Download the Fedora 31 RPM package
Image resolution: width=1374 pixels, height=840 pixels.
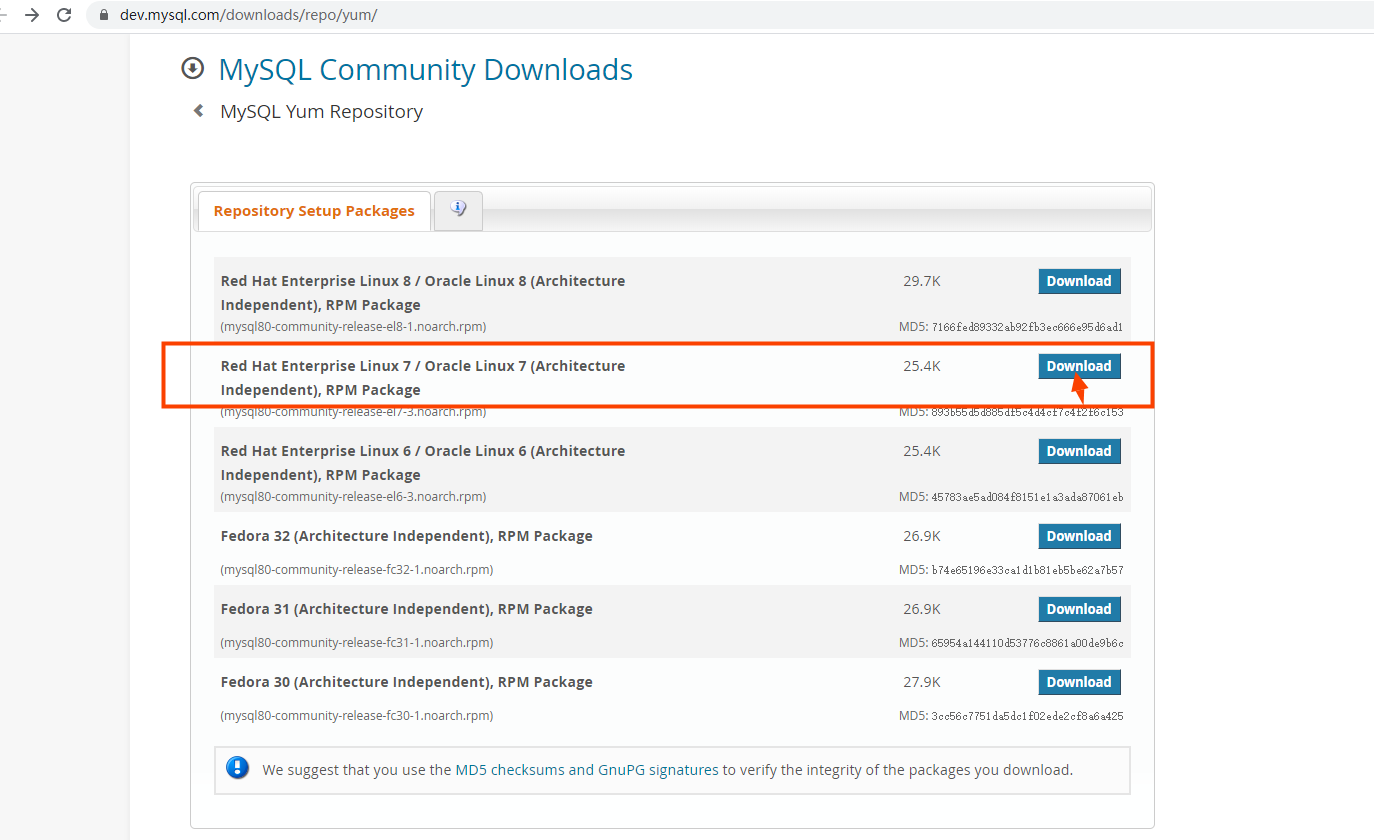pyautogui.click(x=1079, y=609)
